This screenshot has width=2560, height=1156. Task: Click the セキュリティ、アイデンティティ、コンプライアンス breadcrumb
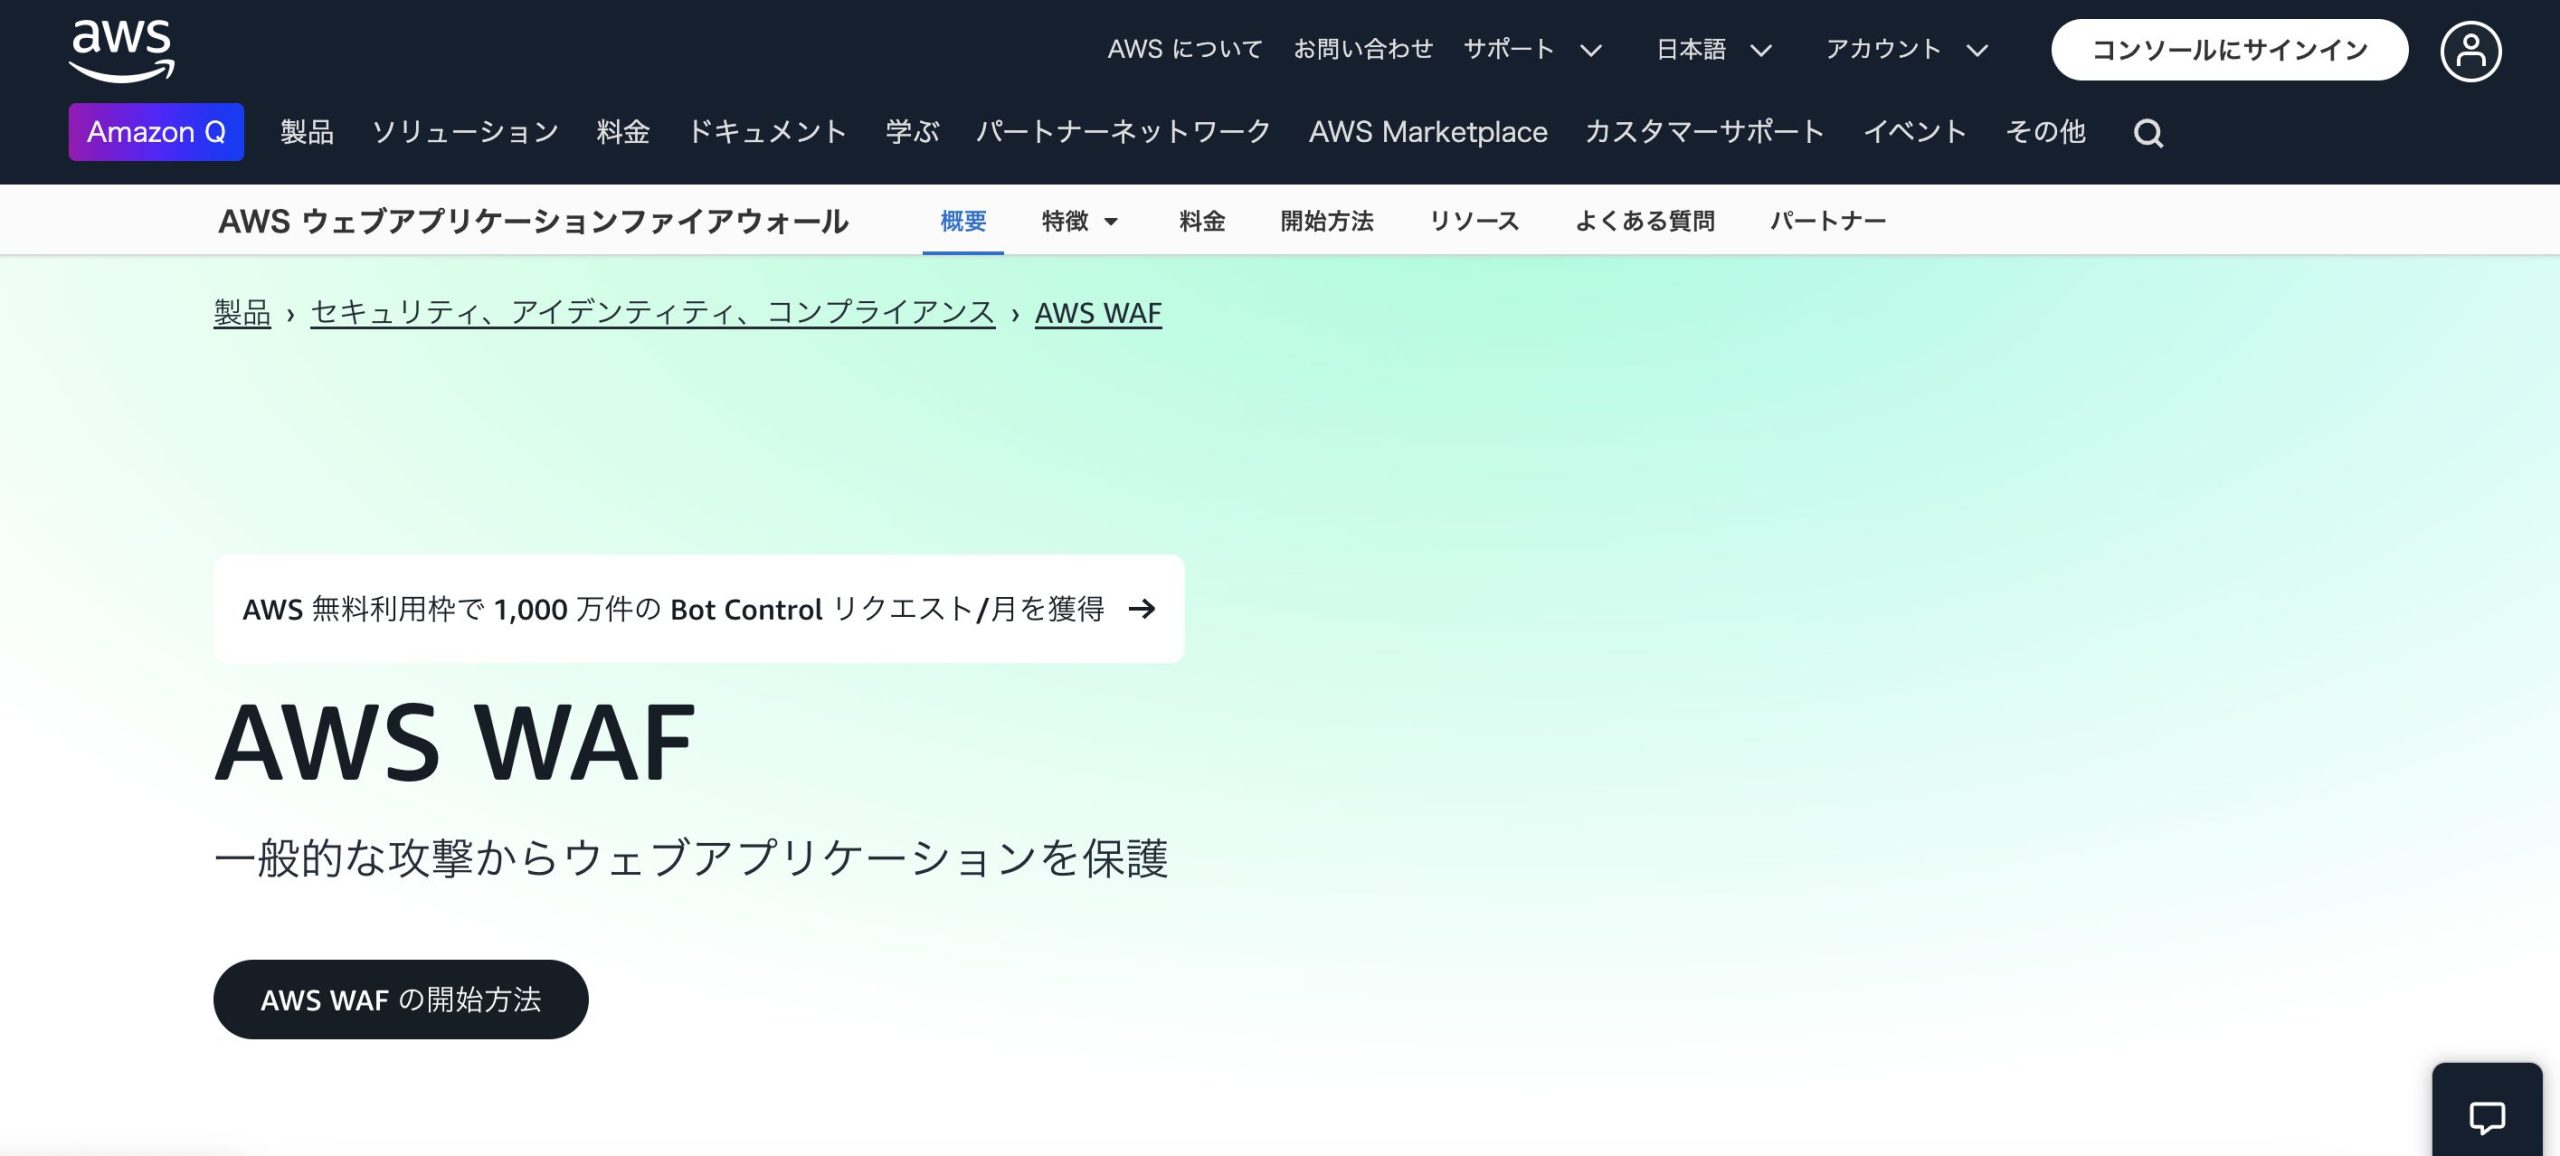653,313
